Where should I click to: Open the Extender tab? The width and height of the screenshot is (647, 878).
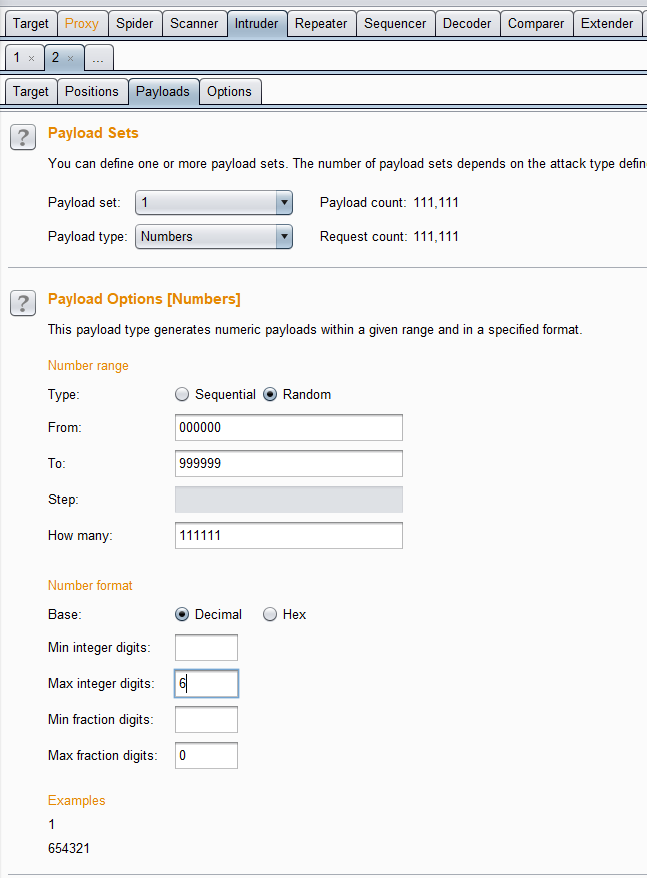pos(607,24)
